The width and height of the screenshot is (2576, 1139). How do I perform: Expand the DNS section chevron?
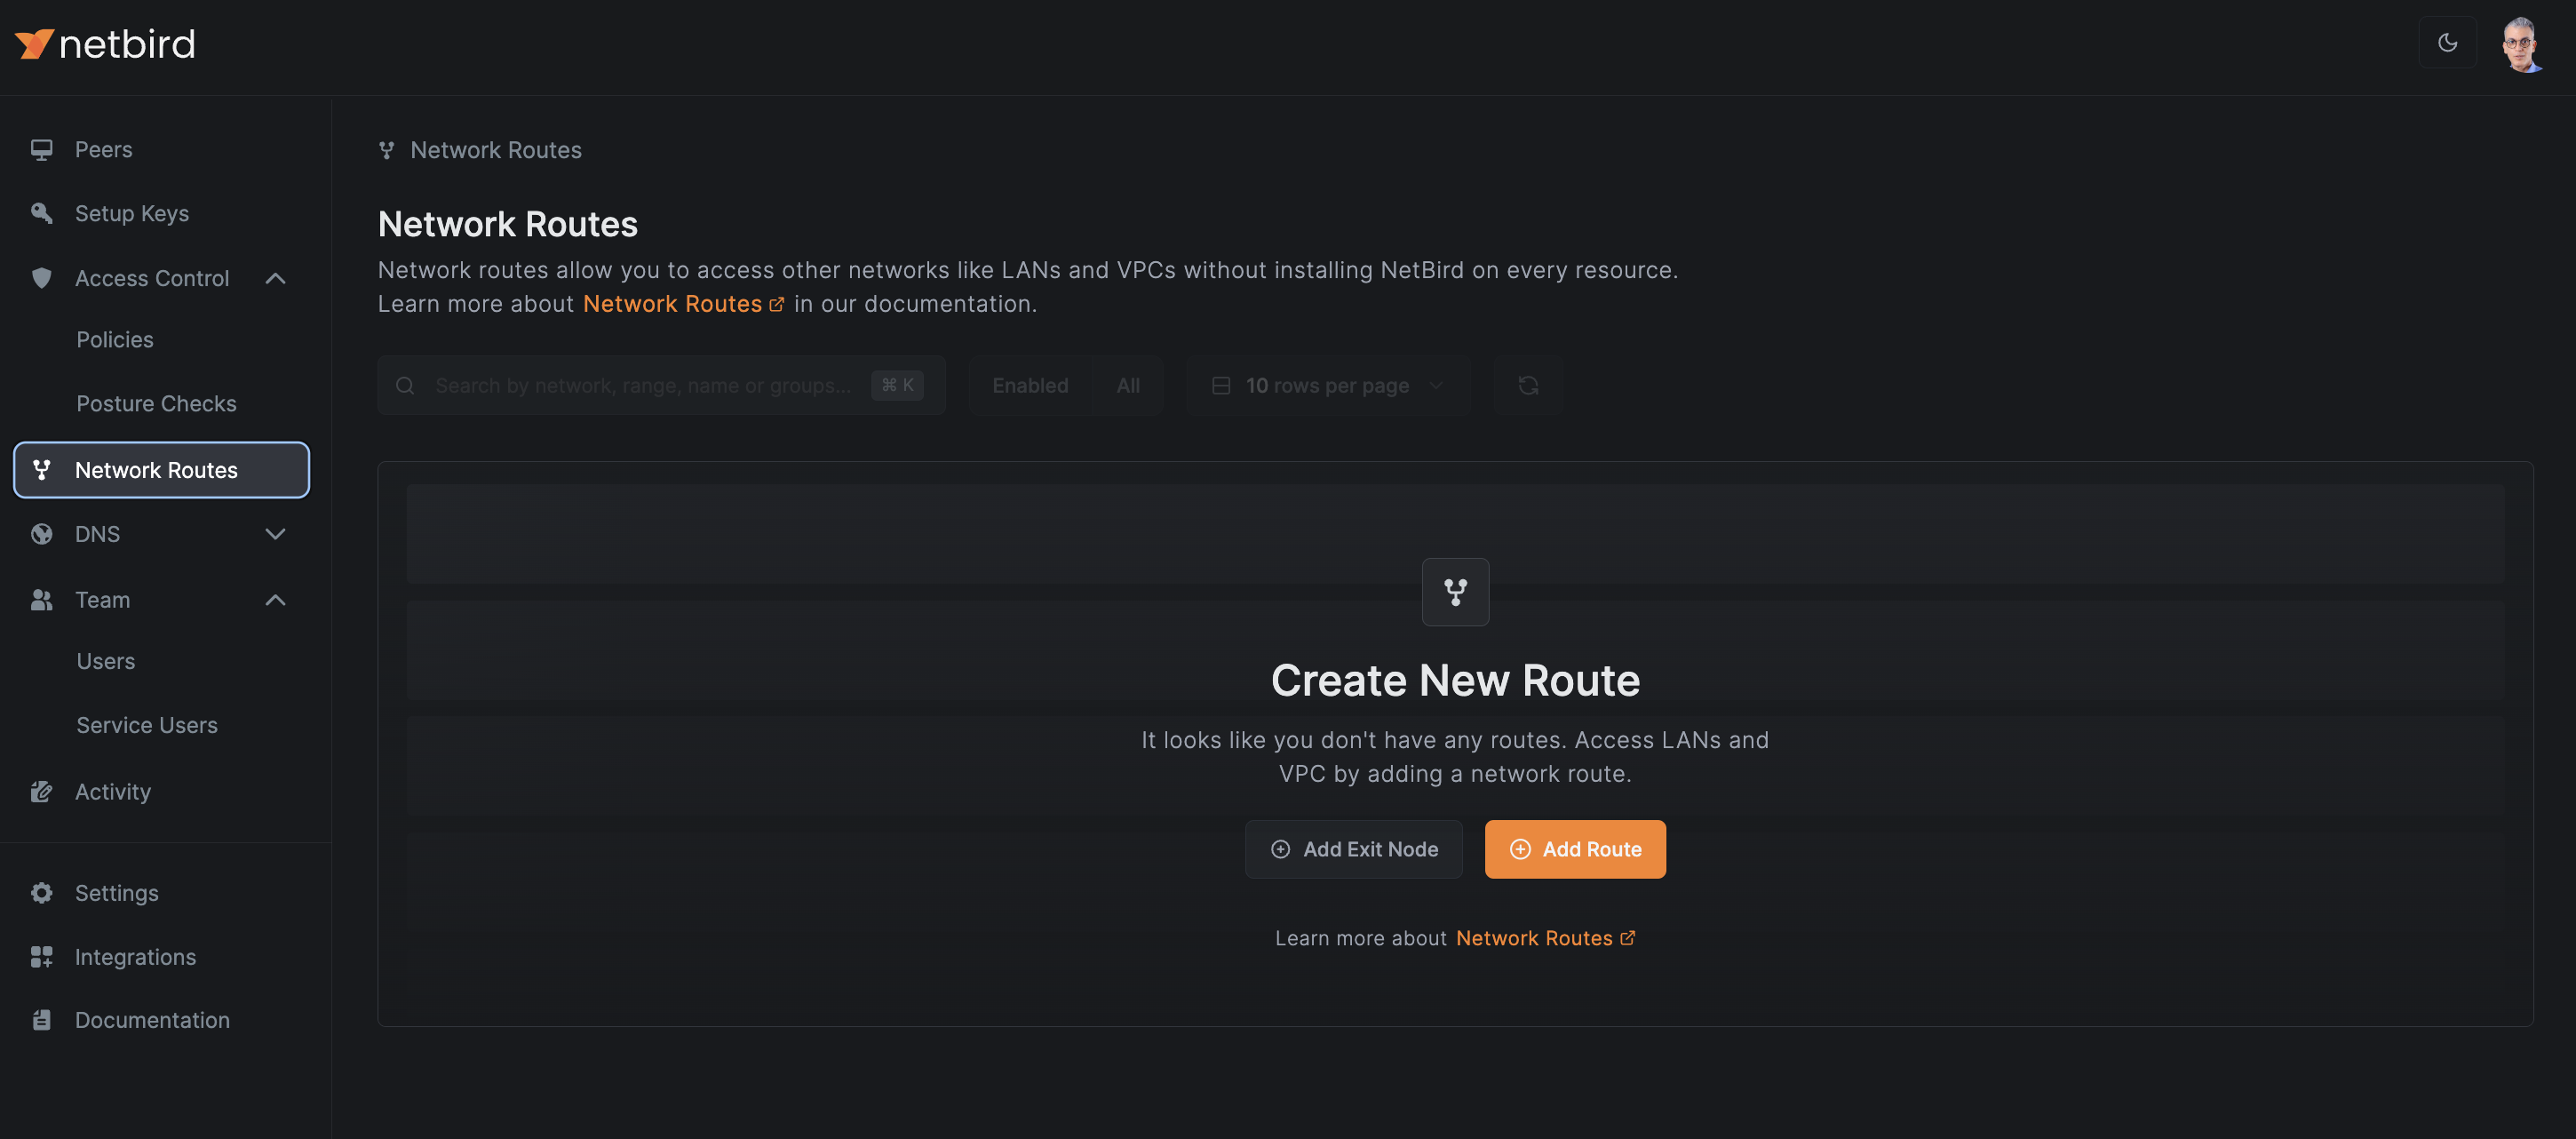pos(275,534)
